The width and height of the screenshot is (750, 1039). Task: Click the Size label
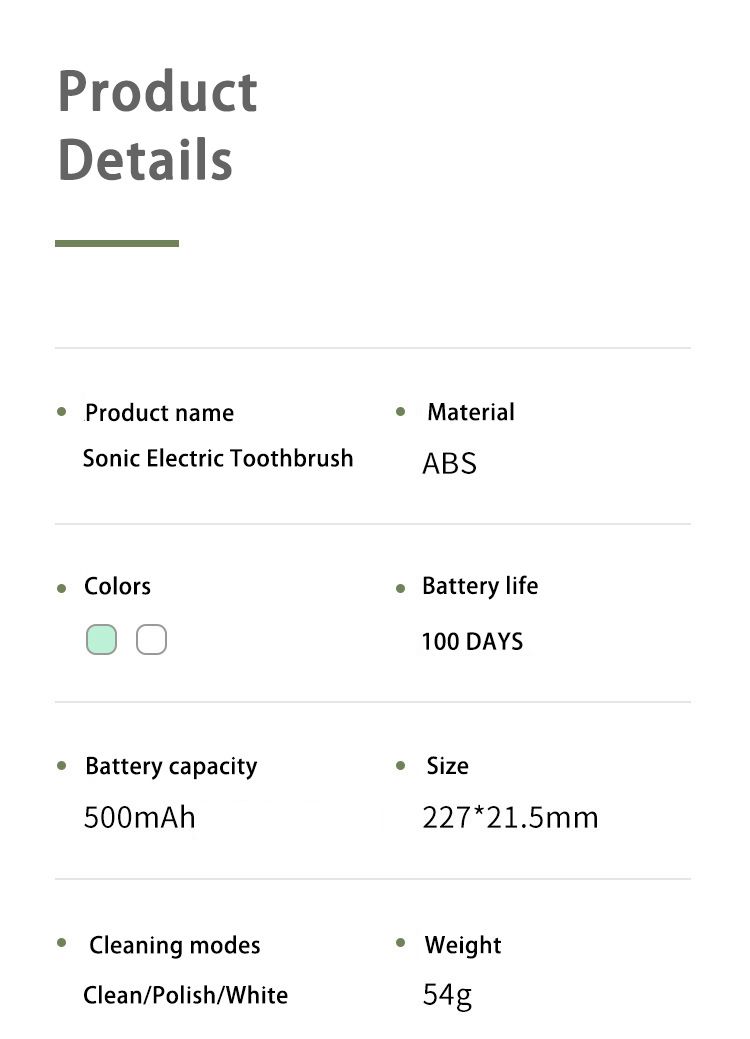(447, 766)
